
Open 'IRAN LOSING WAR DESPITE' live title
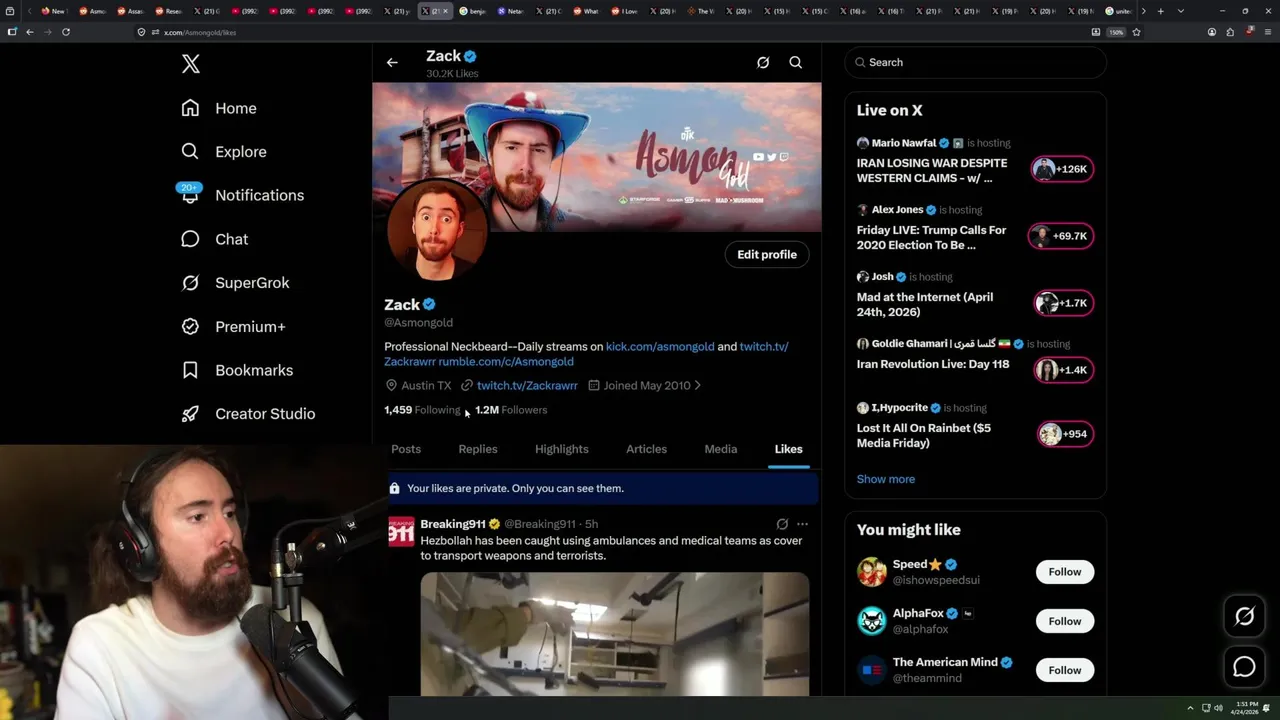[x=932, y=171]
